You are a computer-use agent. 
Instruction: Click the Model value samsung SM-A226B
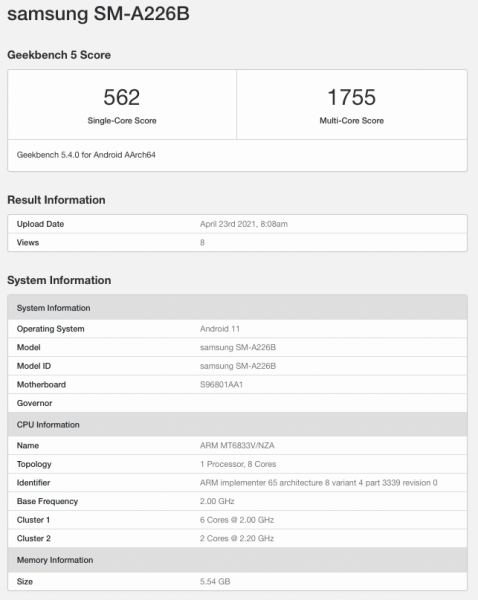[x=238, y=347]
